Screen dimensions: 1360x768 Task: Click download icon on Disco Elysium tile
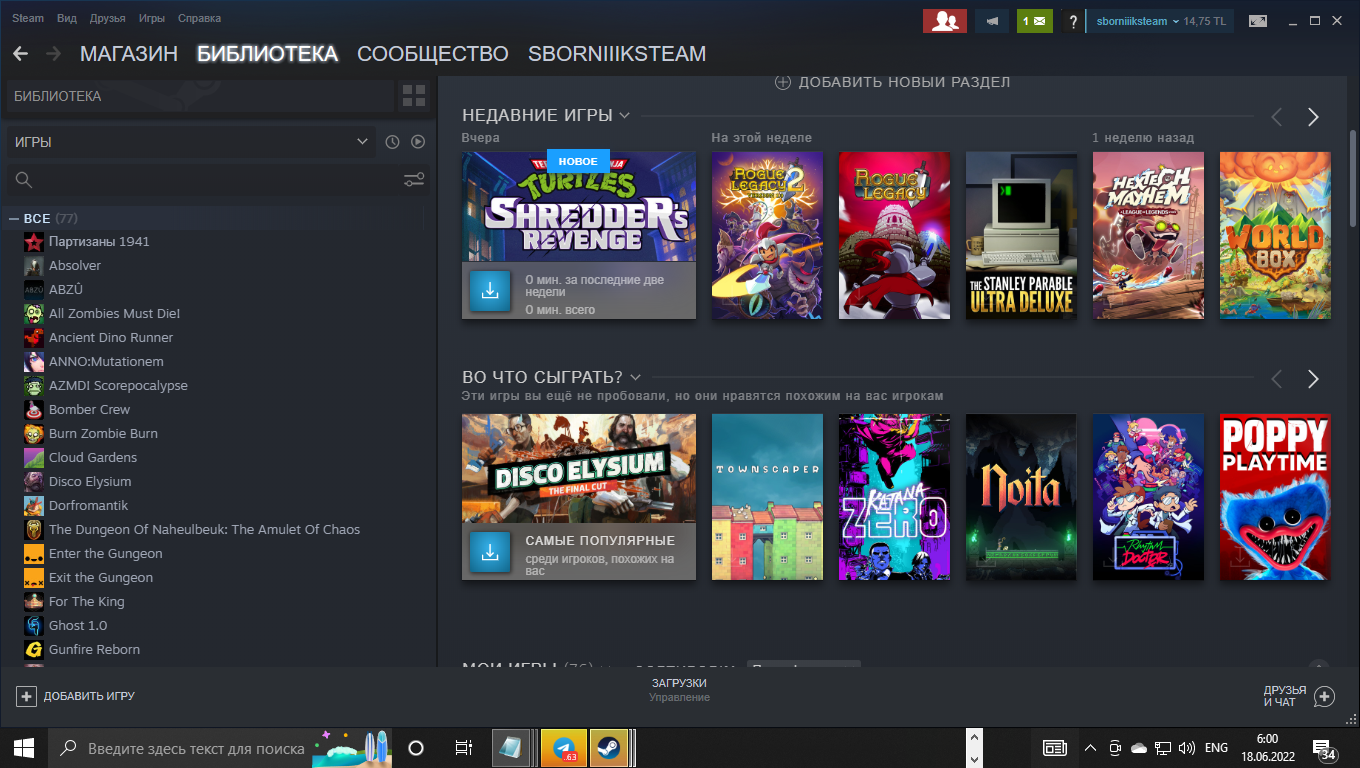[490, 552]
